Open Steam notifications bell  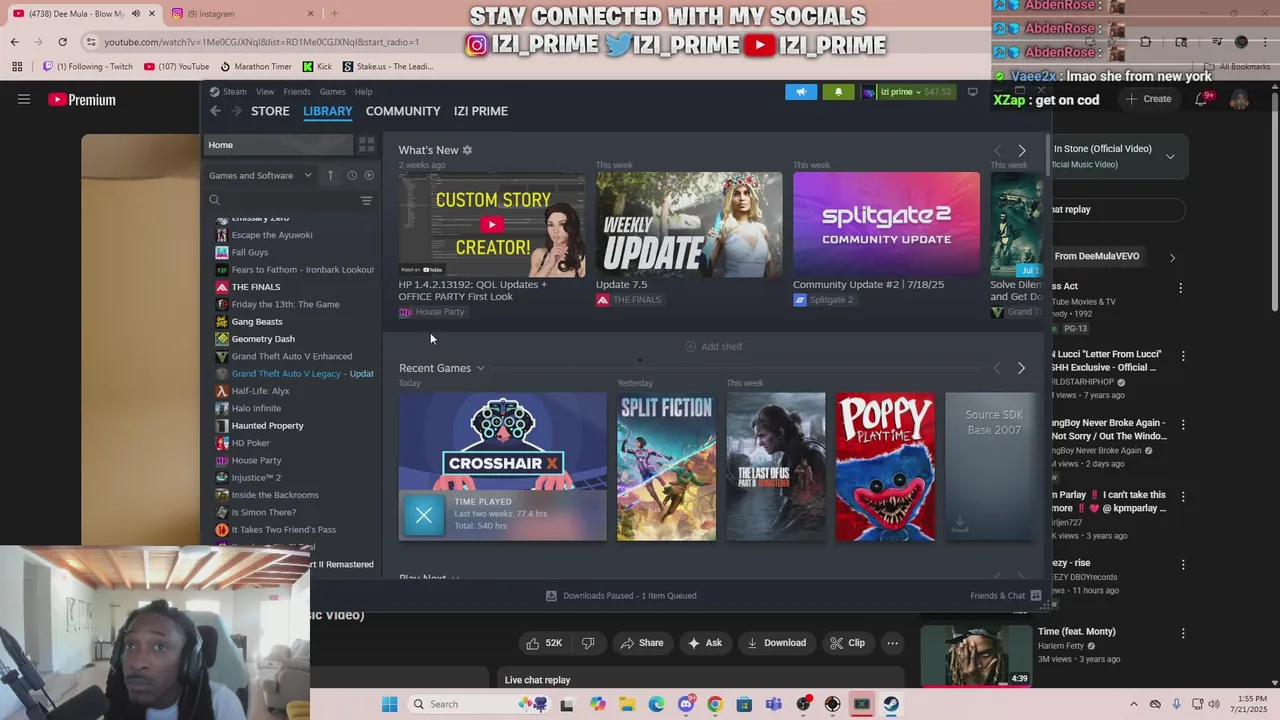tap(838, 92)
